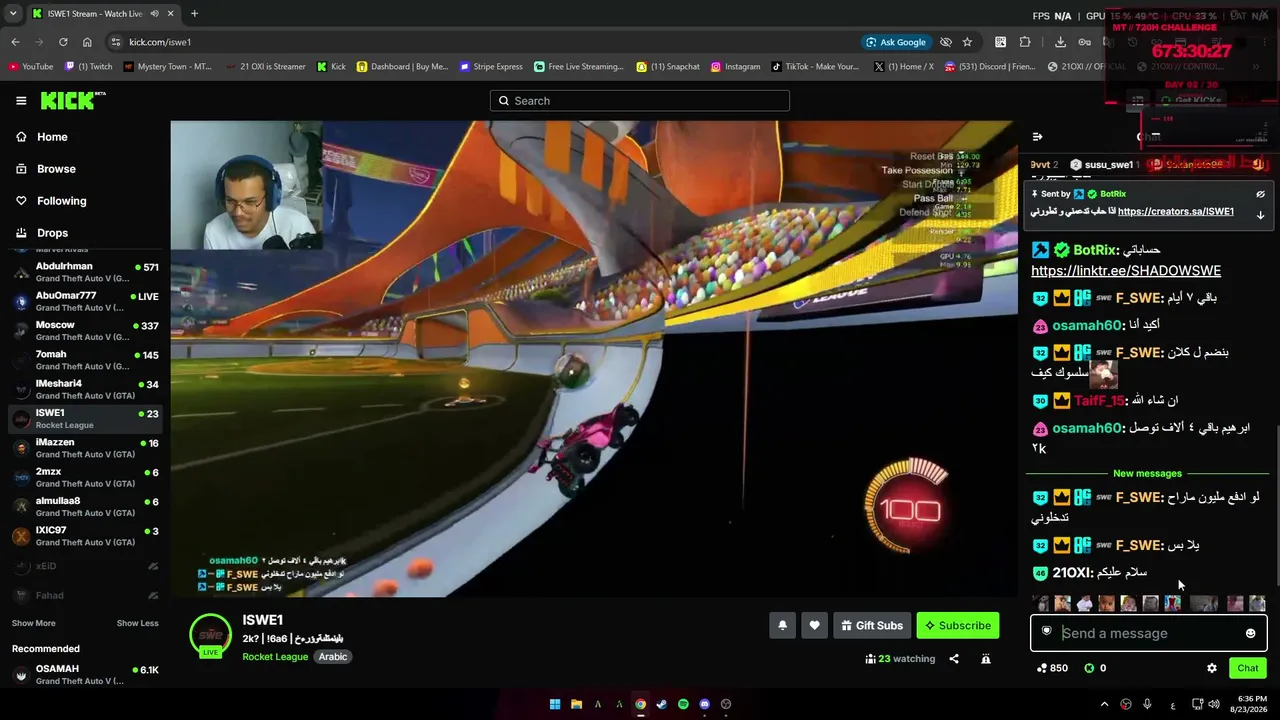Open a new browser tab
Viewport: 1280px width, 720px height.
click(194, 14)
